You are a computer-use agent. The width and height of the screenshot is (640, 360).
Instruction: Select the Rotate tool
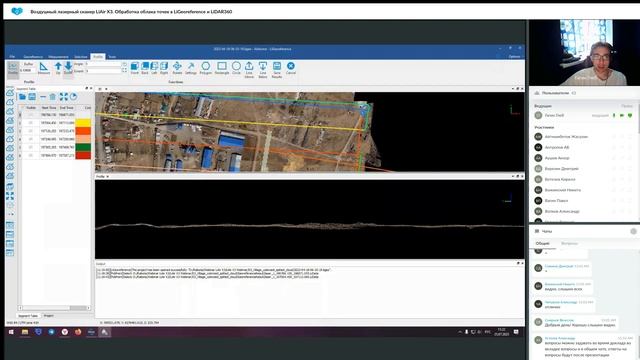tap(177, 68)
